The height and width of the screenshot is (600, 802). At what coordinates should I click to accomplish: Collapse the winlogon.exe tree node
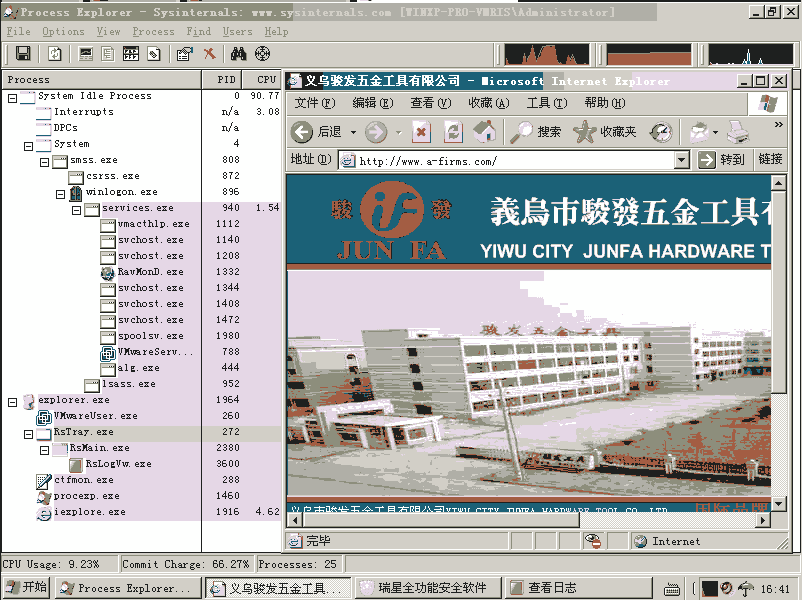tap(60, 194)
